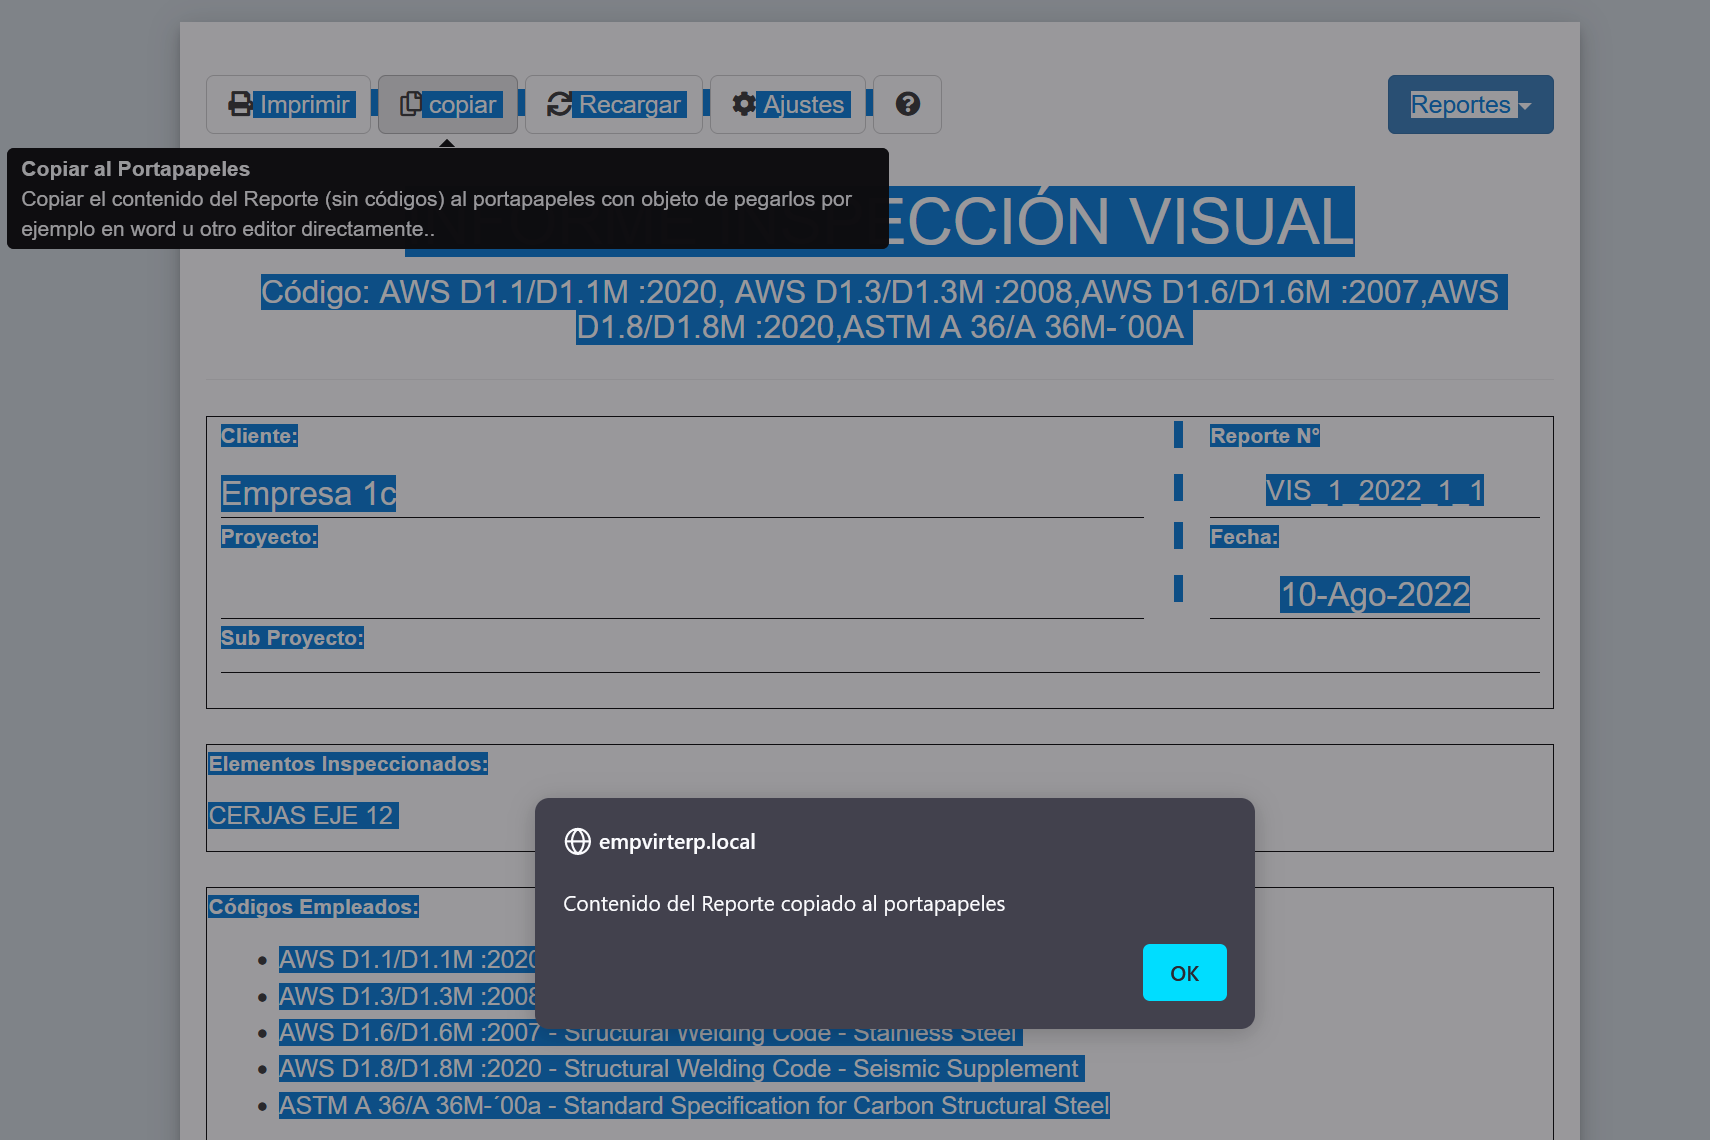
Task: Select the client name Empresa 1c
Action: [x=308, y=494]
